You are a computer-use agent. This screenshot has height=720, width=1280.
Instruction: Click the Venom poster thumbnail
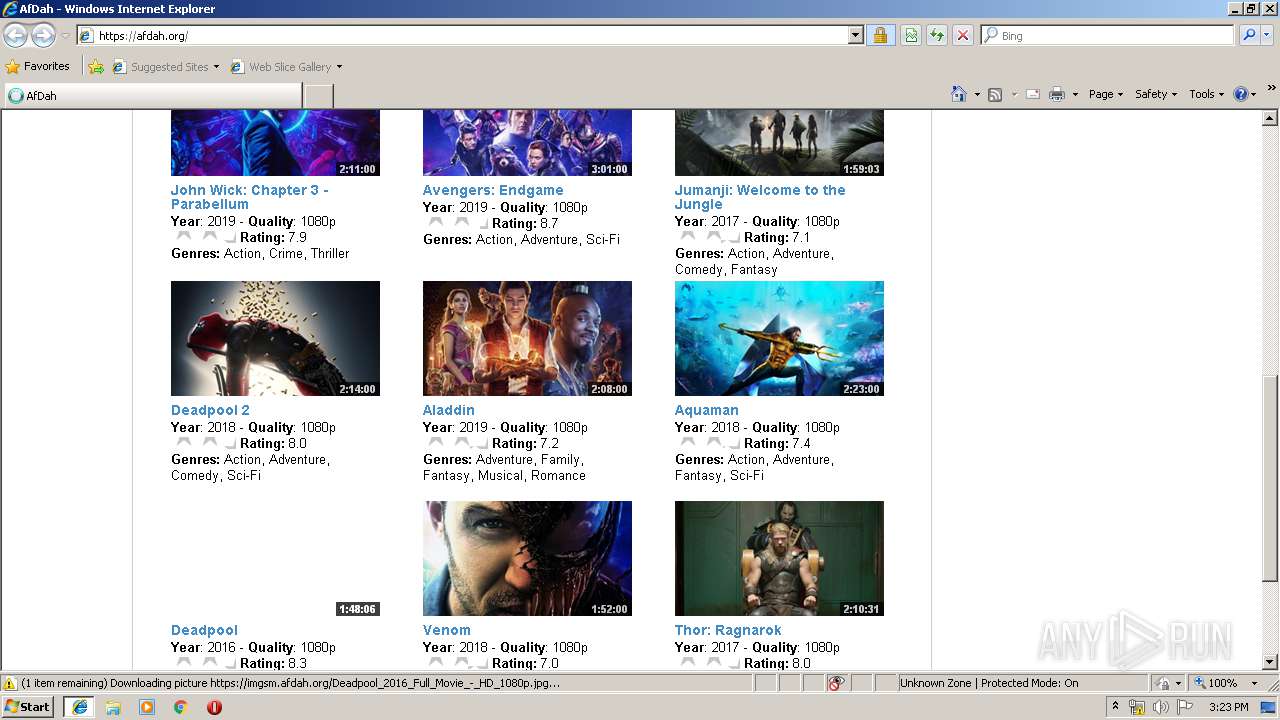click(x=527, y=558)
